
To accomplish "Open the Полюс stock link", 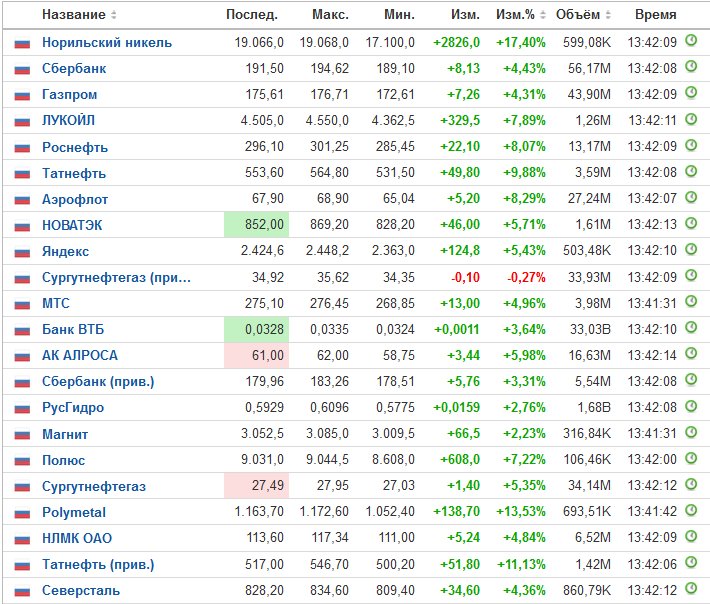I will [x=63, y=460].
